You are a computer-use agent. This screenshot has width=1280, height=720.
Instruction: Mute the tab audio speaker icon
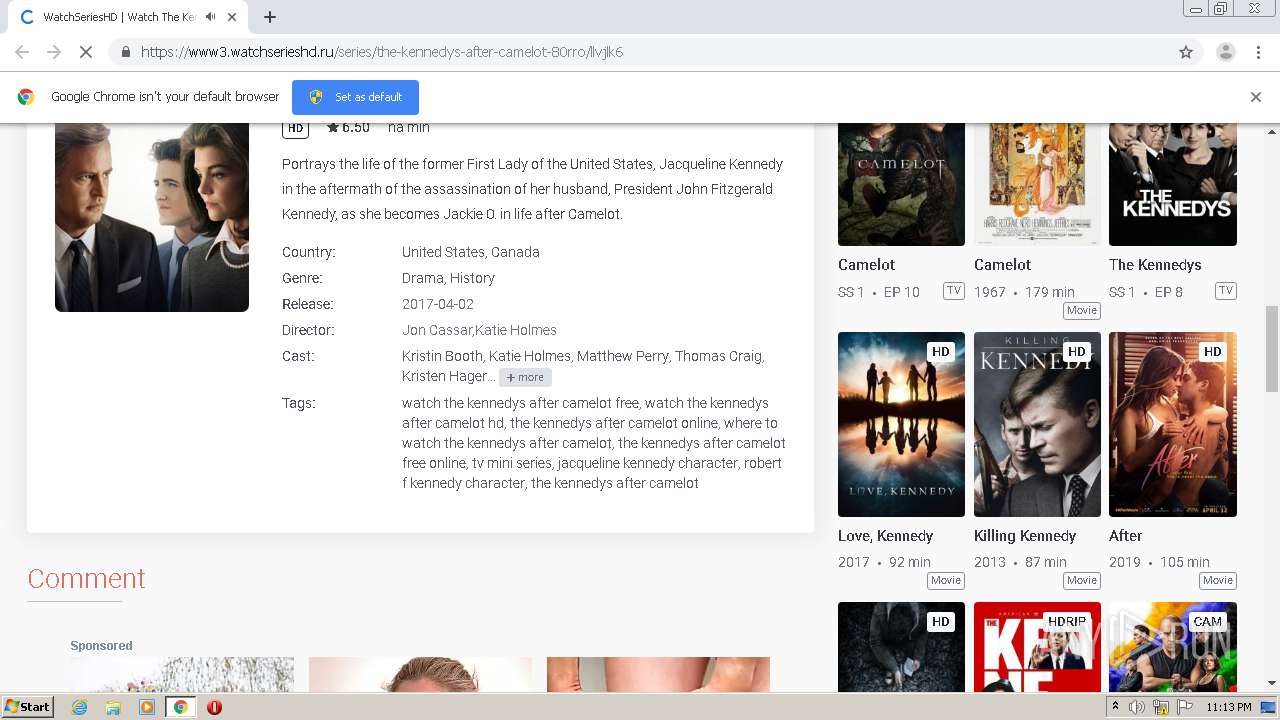pyautogui.click(x=210, y=17)
